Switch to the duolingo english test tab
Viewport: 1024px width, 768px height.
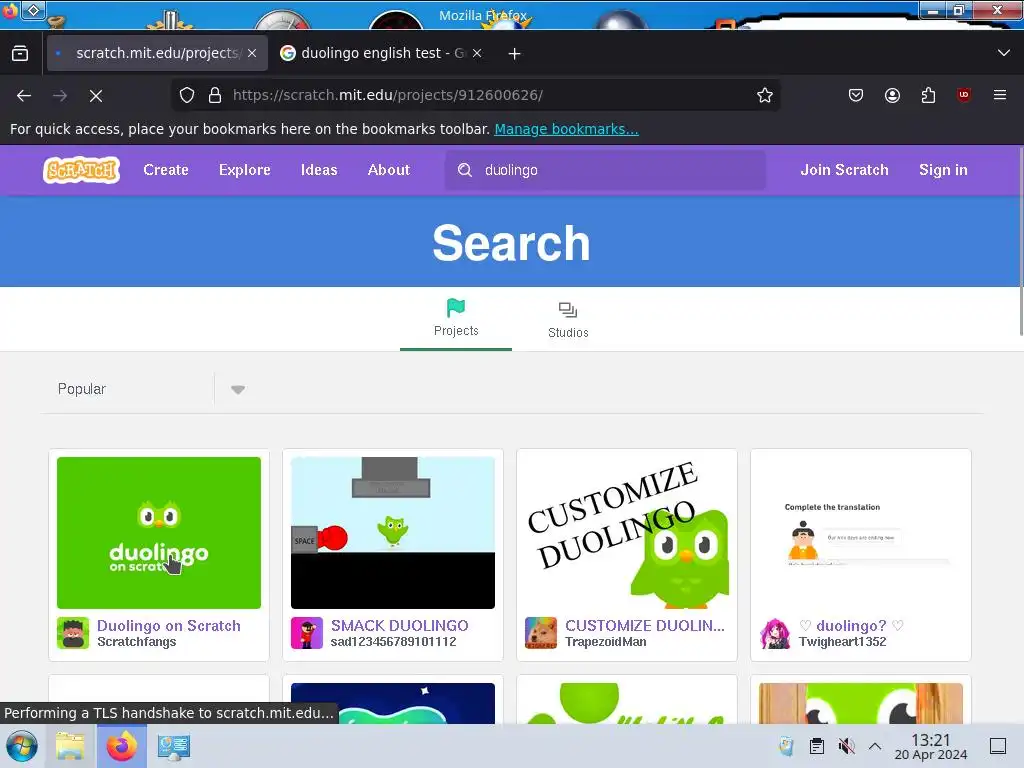click(x=381, y=53)
